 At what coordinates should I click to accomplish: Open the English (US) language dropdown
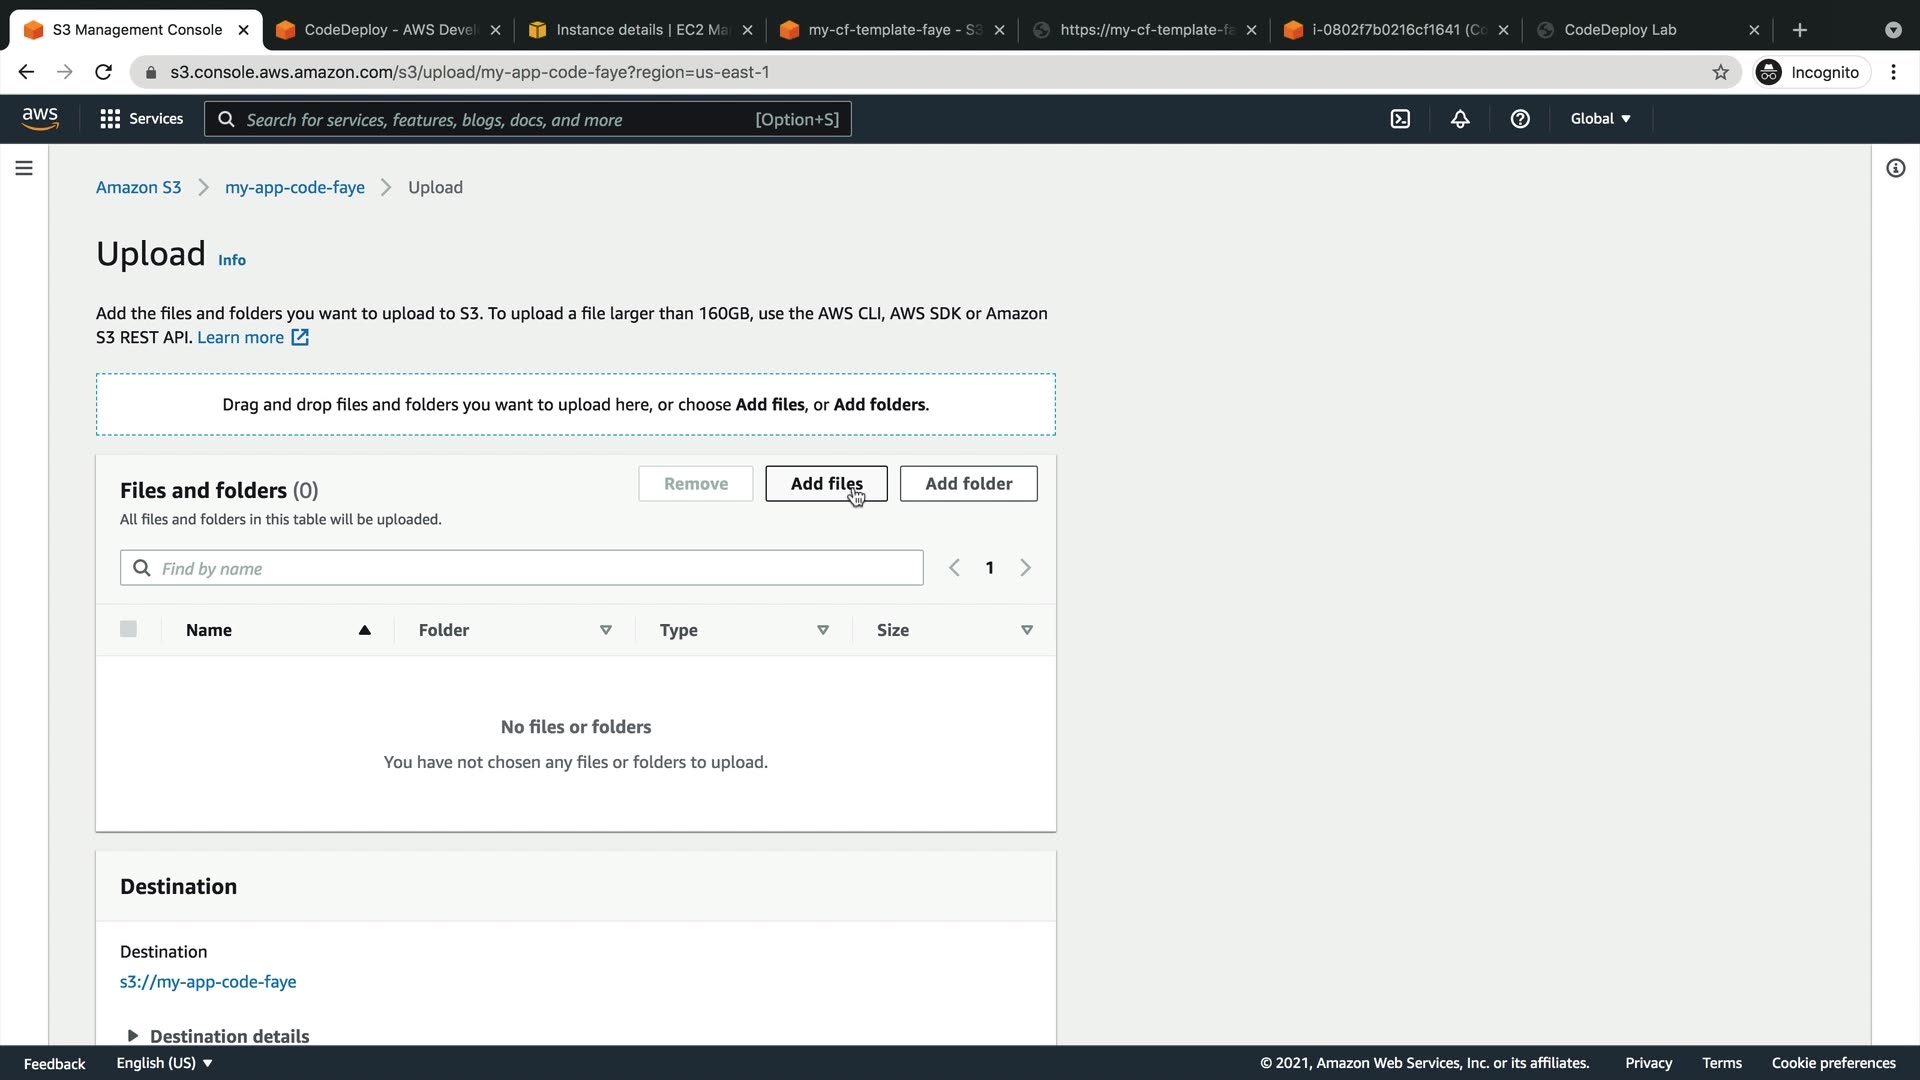tap(164, 1063)
